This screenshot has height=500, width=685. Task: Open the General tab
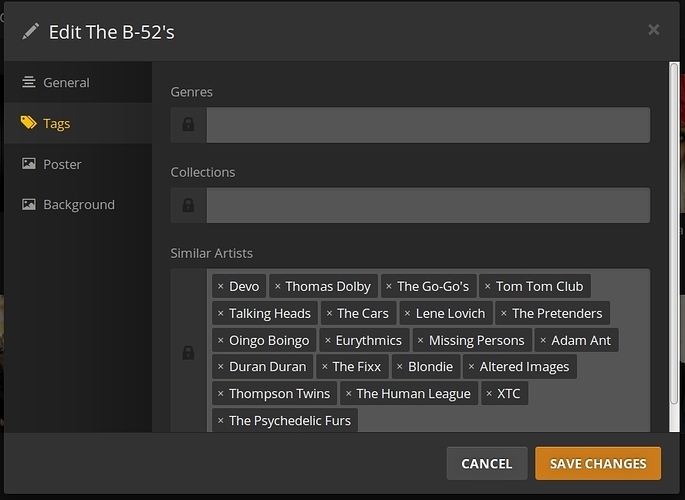[66, 83]
